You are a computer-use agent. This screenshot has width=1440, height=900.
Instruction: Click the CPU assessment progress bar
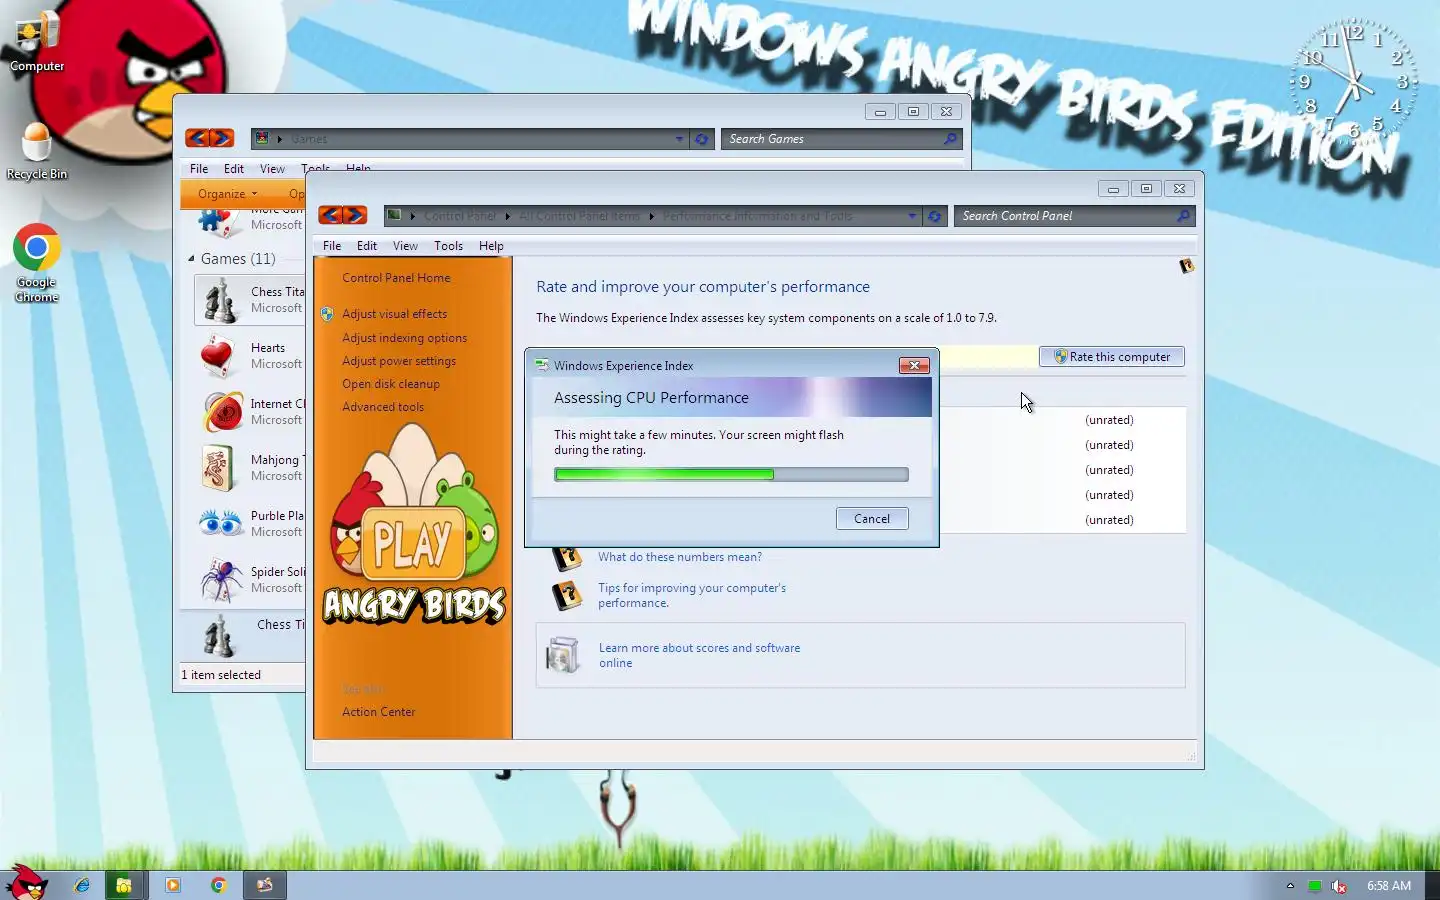(731, 475)
